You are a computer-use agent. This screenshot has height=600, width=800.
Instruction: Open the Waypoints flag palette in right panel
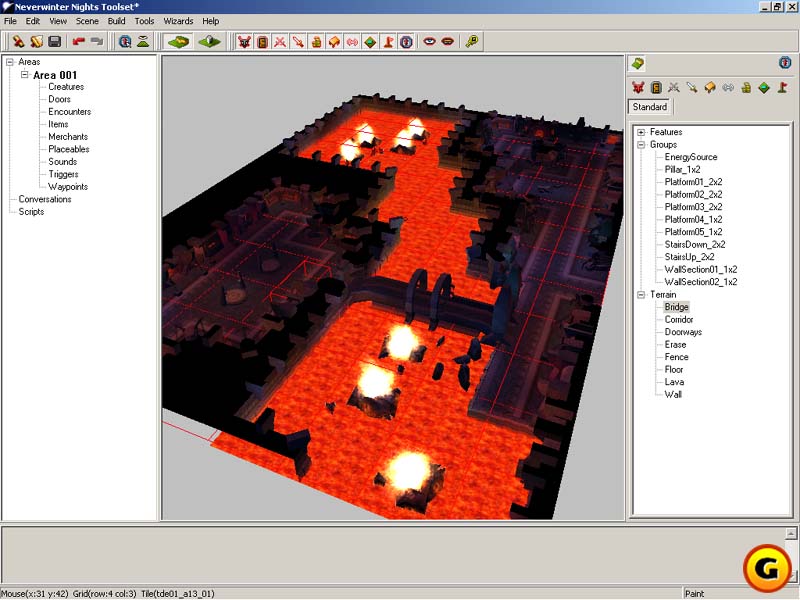782,88
